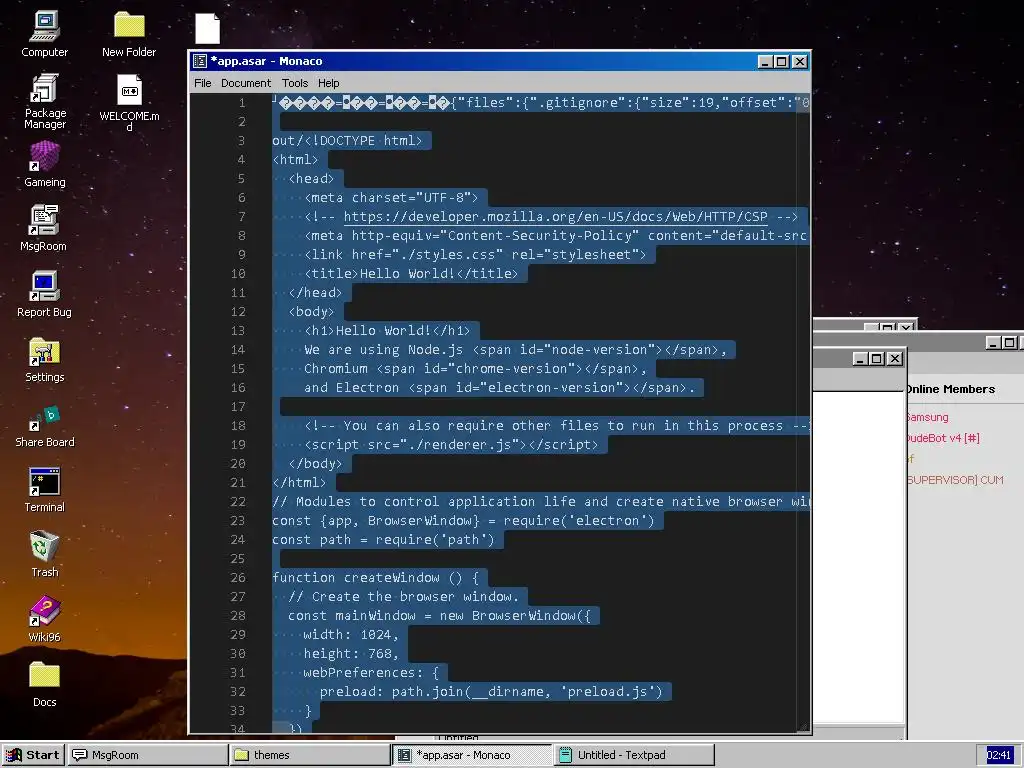1024x768 pixels.
Task: Select Samsung in Online Members list
Action: [927, 417]
